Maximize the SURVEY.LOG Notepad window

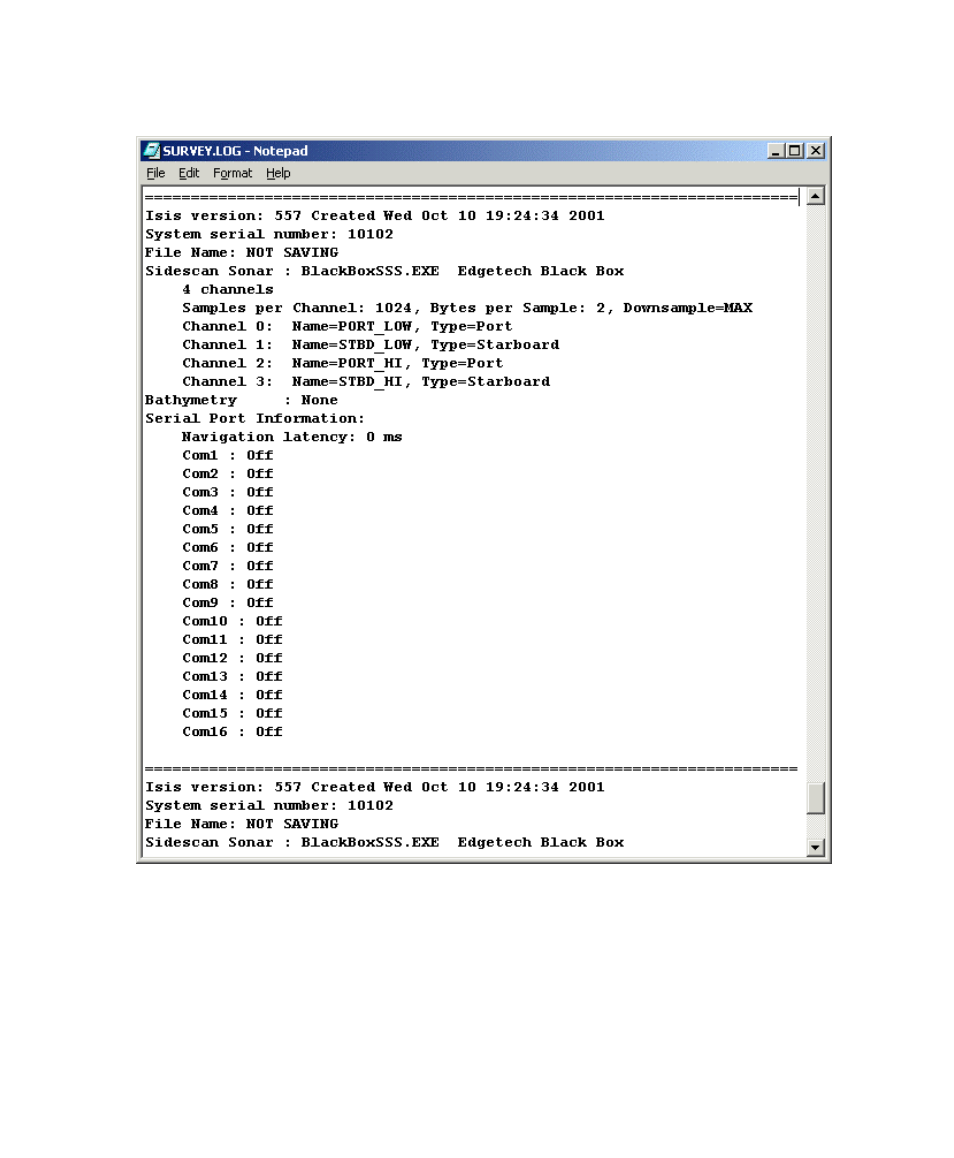[x=795, y=151]
